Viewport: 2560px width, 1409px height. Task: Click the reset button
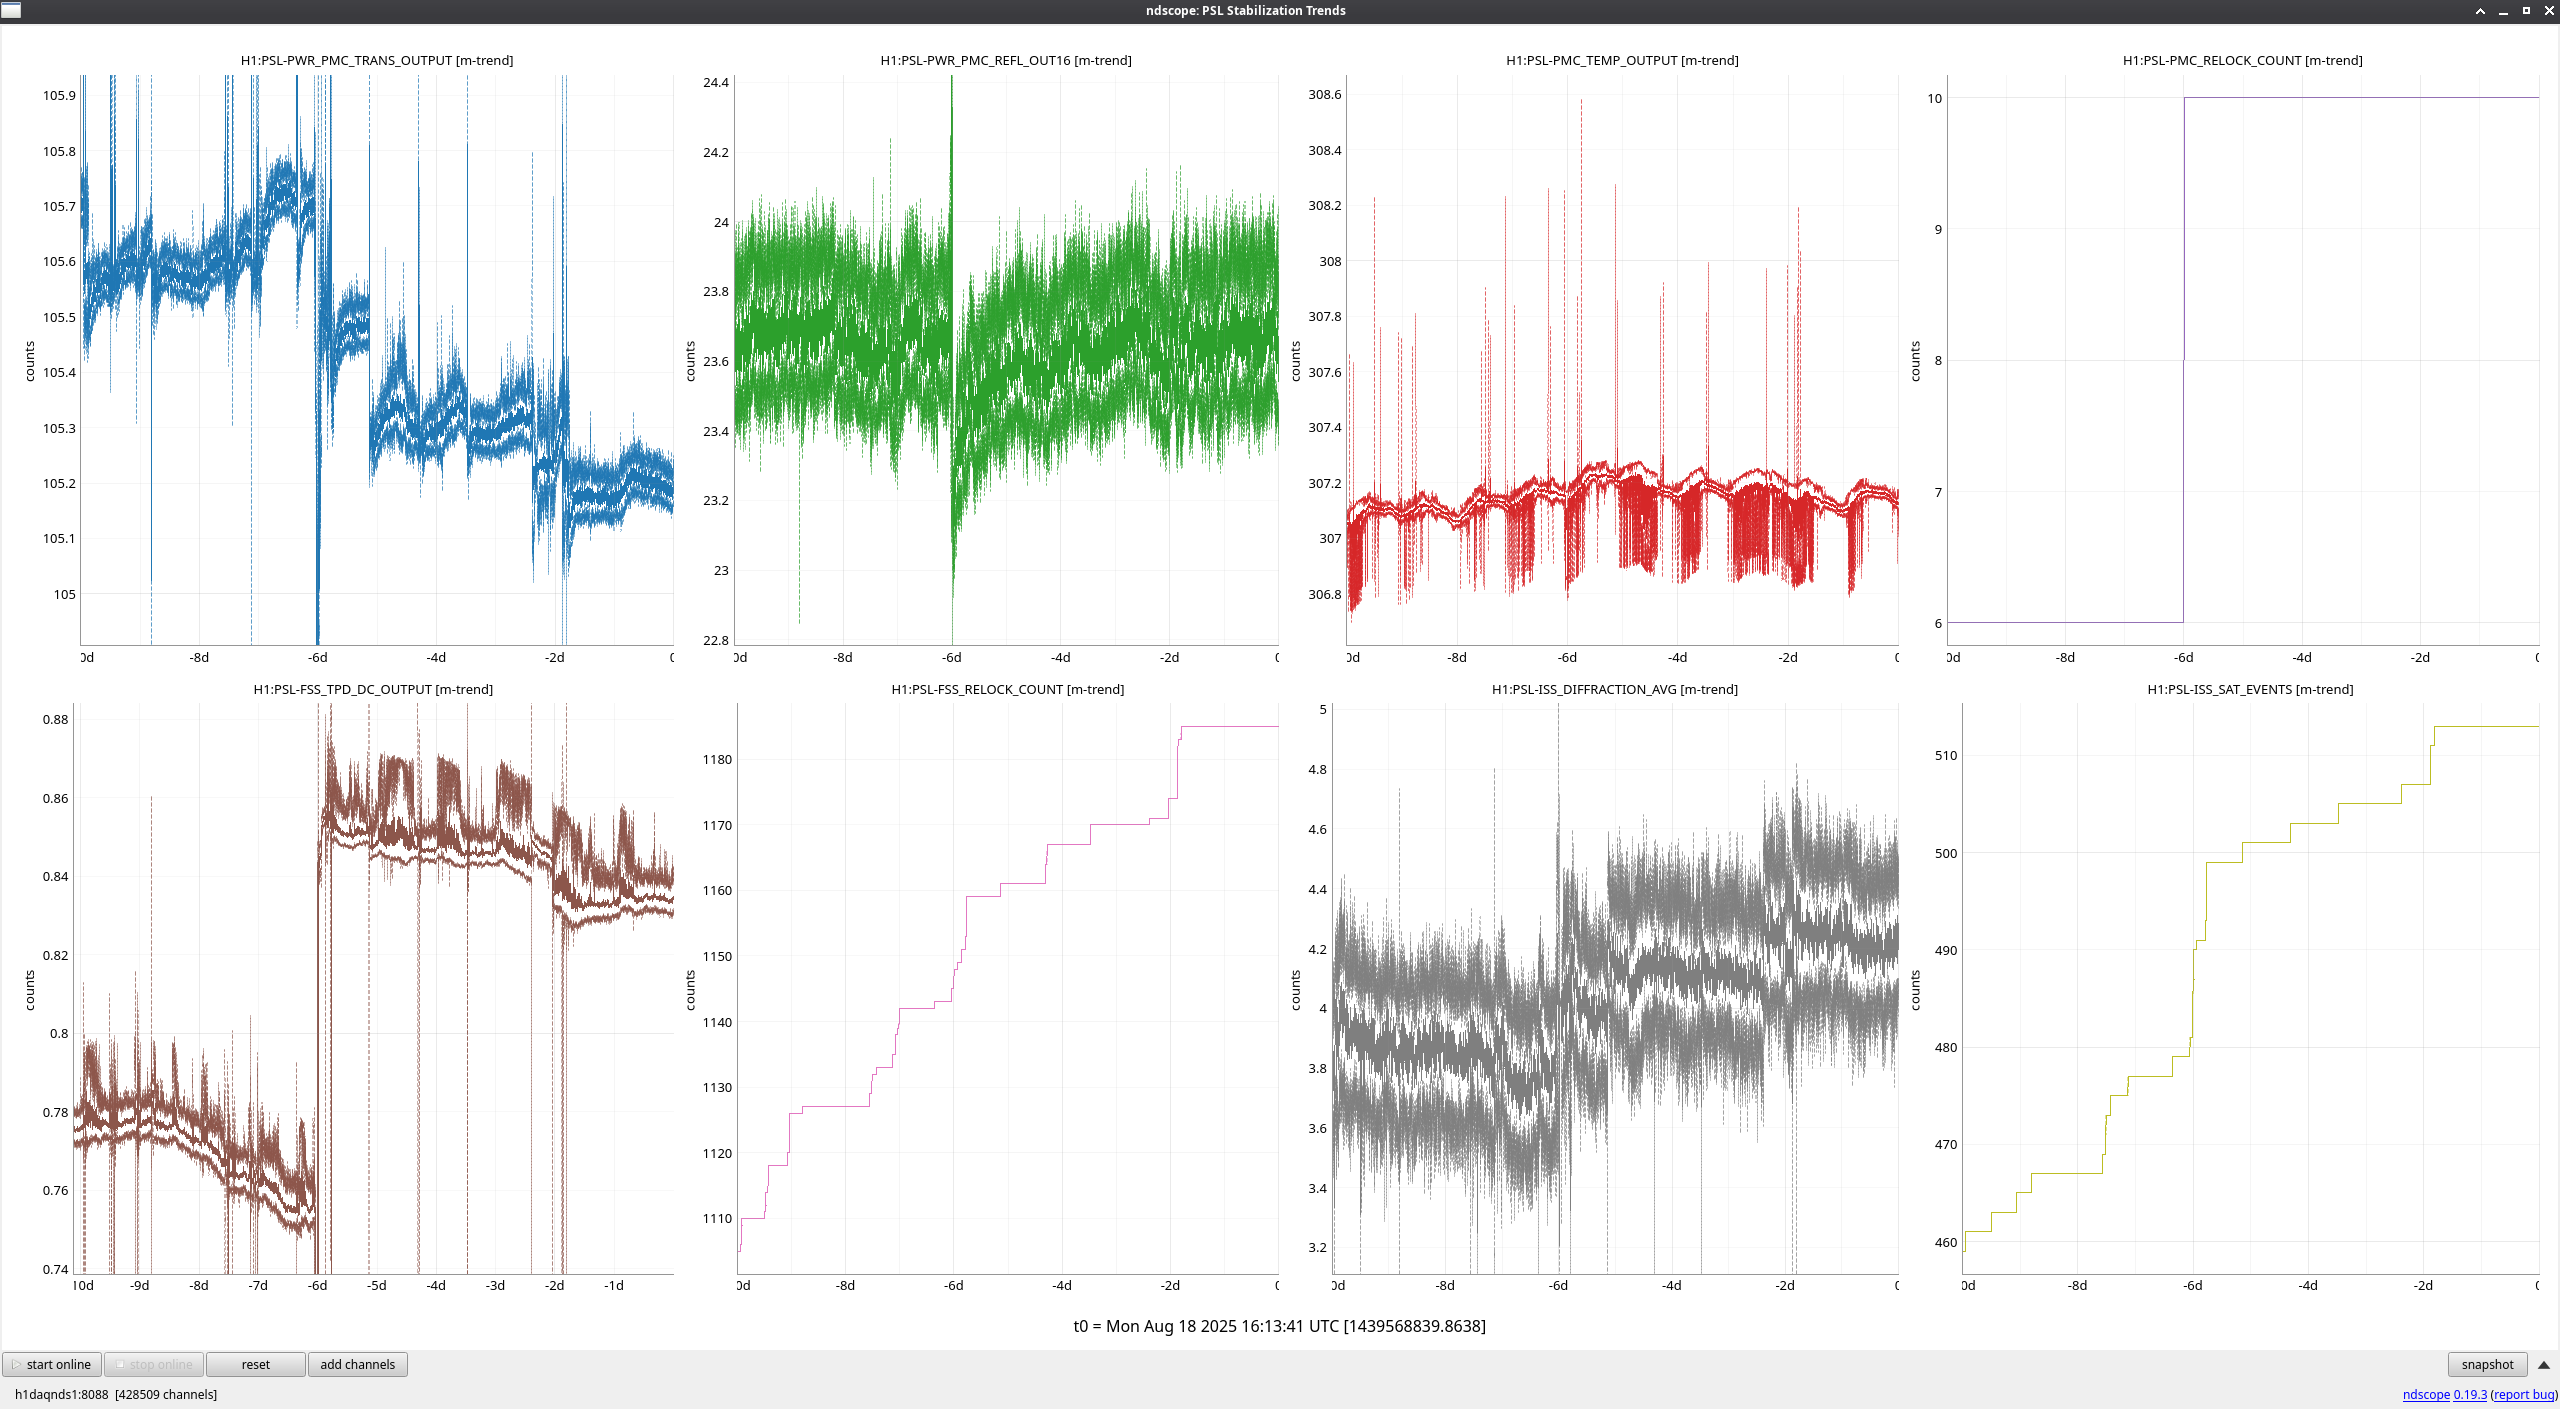tap(255, 1364)
